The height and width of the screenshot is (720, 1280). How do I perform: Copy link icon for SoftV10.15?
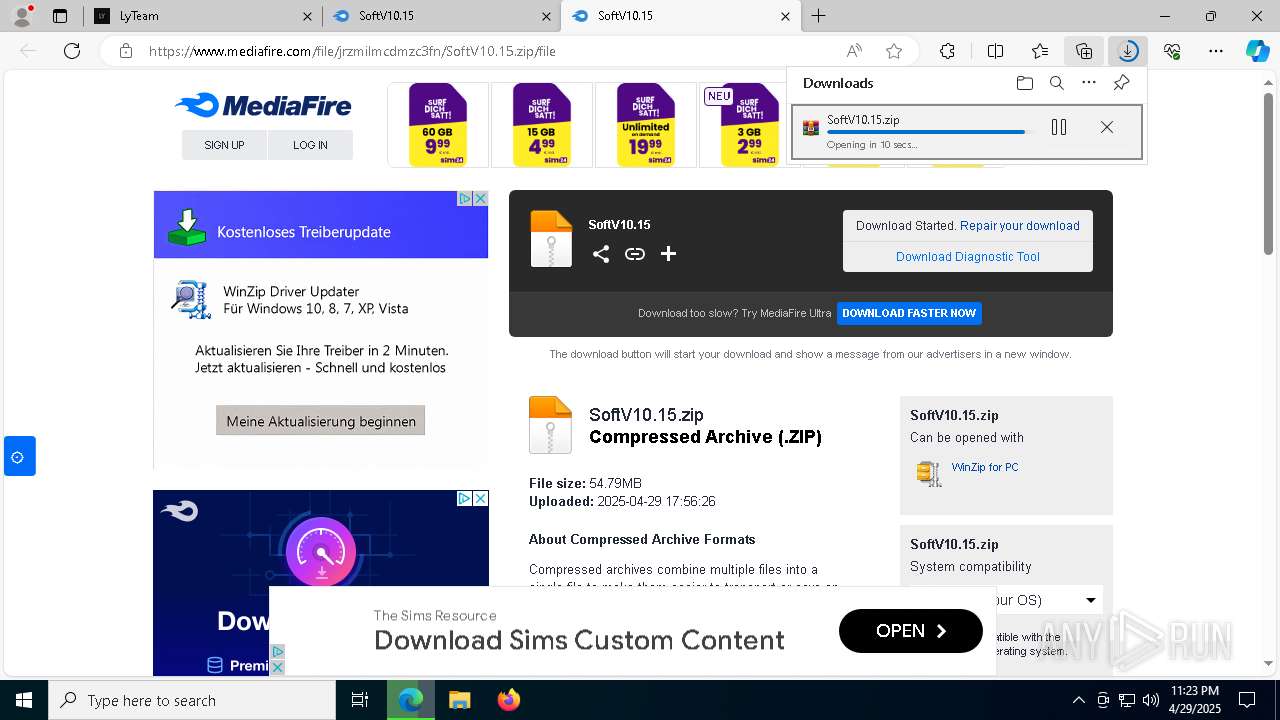(634, 254)
